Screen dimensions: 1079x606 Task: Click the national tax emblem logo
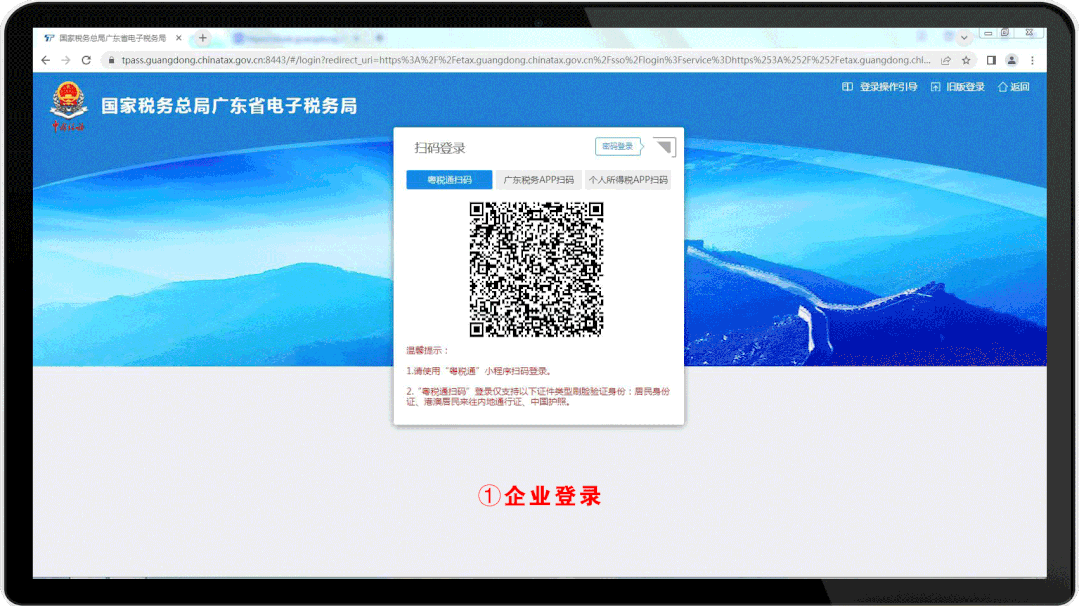pyautogui.click(x=68, y=105)
